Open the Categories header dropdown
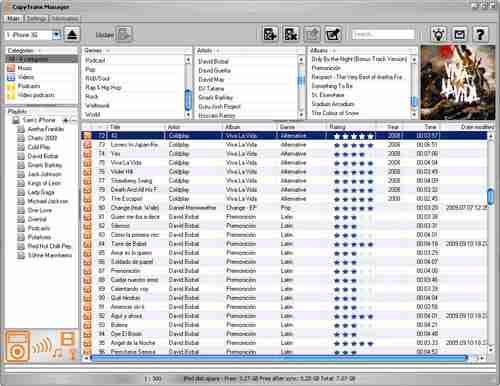 (39, 51)
